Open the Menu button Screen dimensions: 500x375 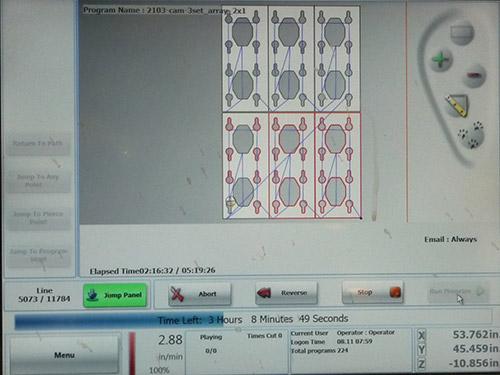(64, 355)
